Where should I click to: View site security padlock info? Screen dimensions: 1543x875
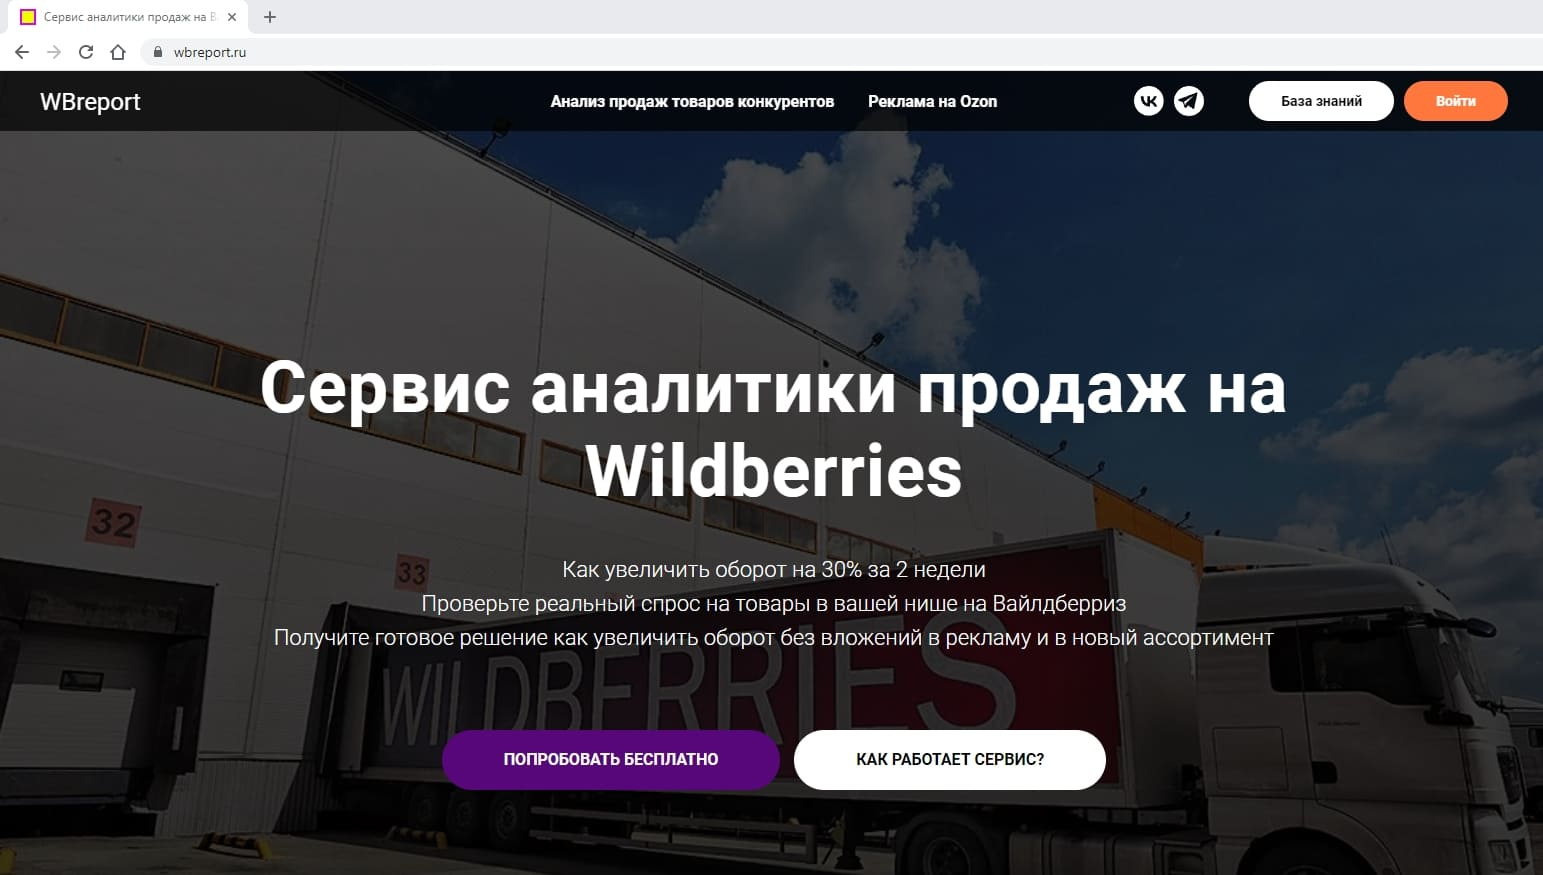pyautogui.click(x=157, y=52)
